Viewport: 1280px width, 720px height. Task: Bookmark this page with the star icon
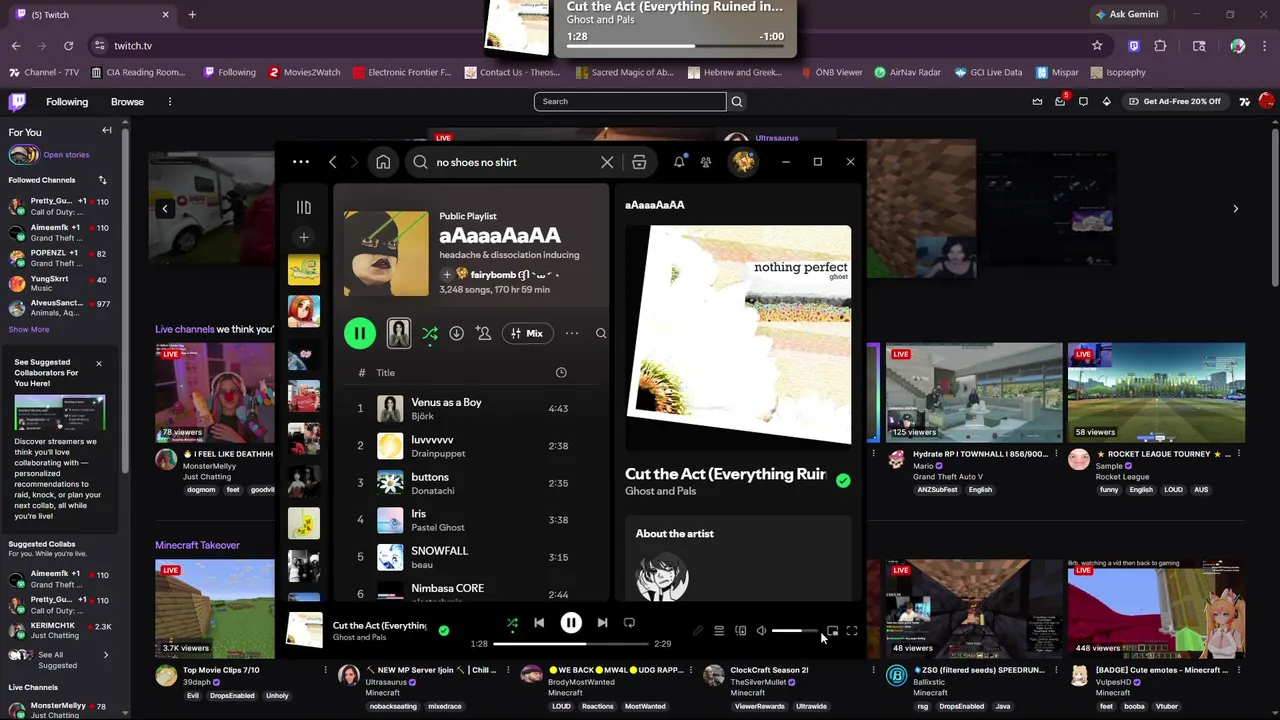click(1097, 46)
